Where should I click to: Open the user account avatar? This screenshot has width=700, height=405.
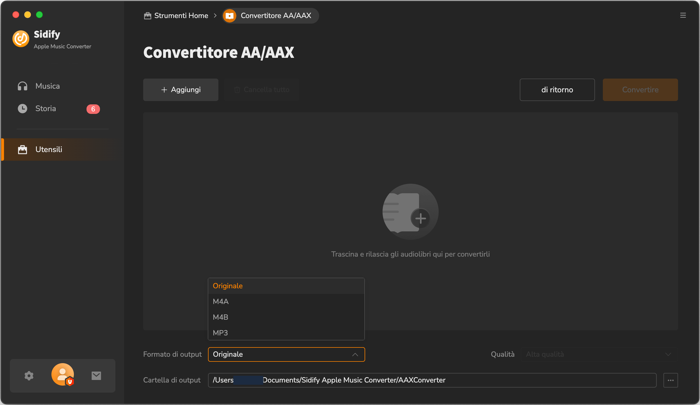coord(62,374)
